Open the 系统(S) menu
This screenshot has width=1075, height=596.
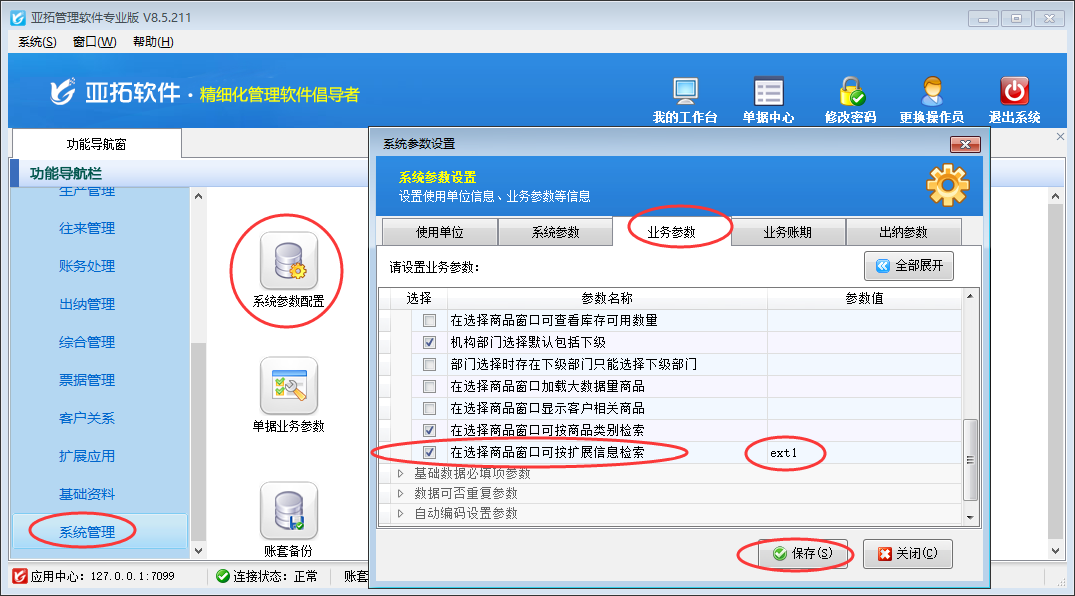click(37, 41)
